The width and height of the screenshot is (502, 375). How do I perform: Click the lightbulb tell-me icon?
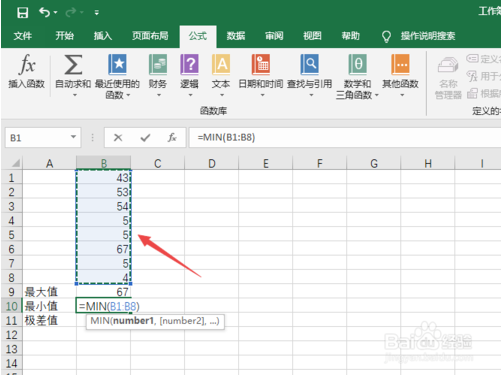pyautogui.click(x=386, y=36)
